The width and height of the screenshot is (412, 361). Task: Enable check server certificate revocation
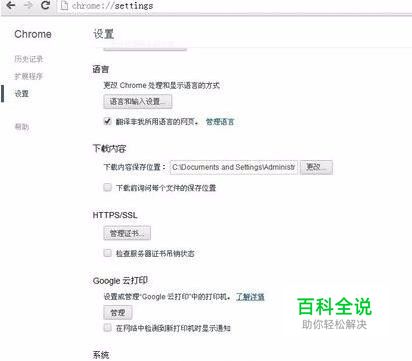pos(107,253)
